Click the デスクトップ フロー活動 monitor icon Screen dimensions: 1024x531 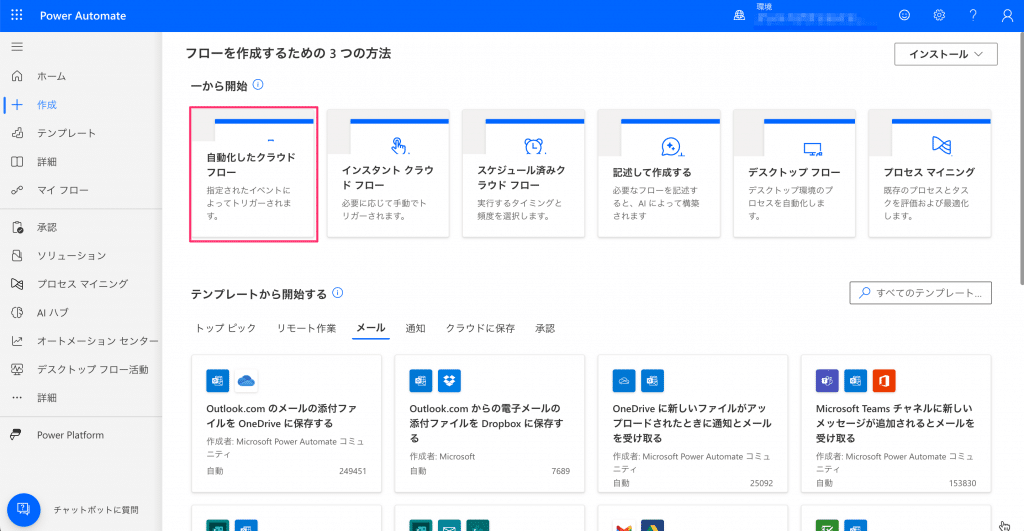pyautogui.click(x=17, y=370)
